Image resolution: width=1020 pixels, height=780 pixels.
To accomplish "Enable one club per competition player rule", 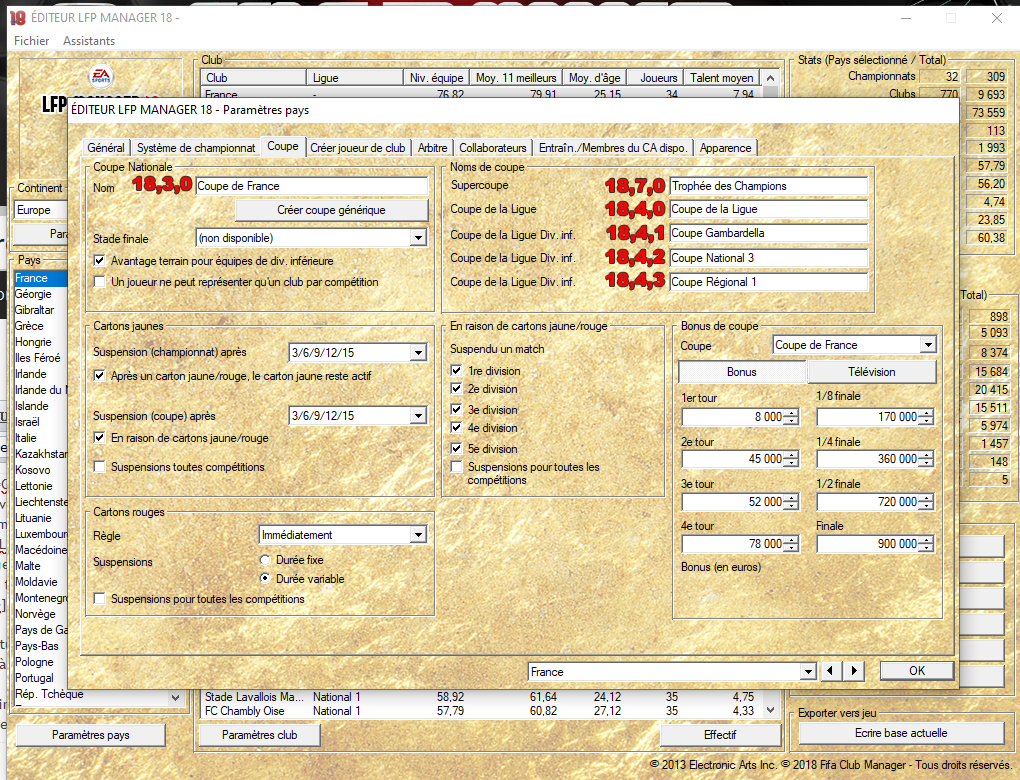I will [100, 282].
